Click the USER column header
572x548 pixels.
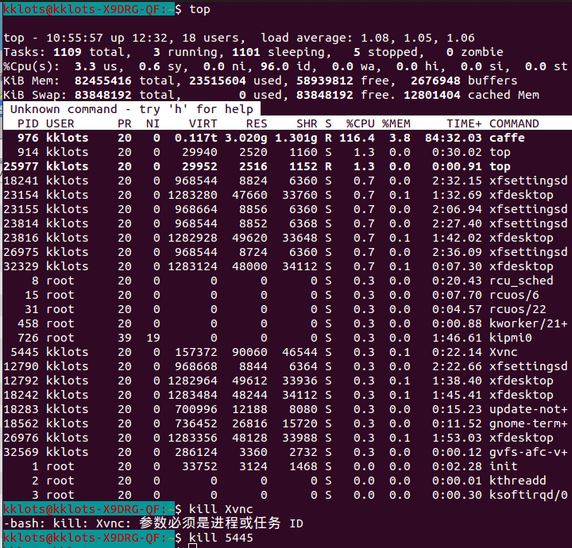point(60,124)
